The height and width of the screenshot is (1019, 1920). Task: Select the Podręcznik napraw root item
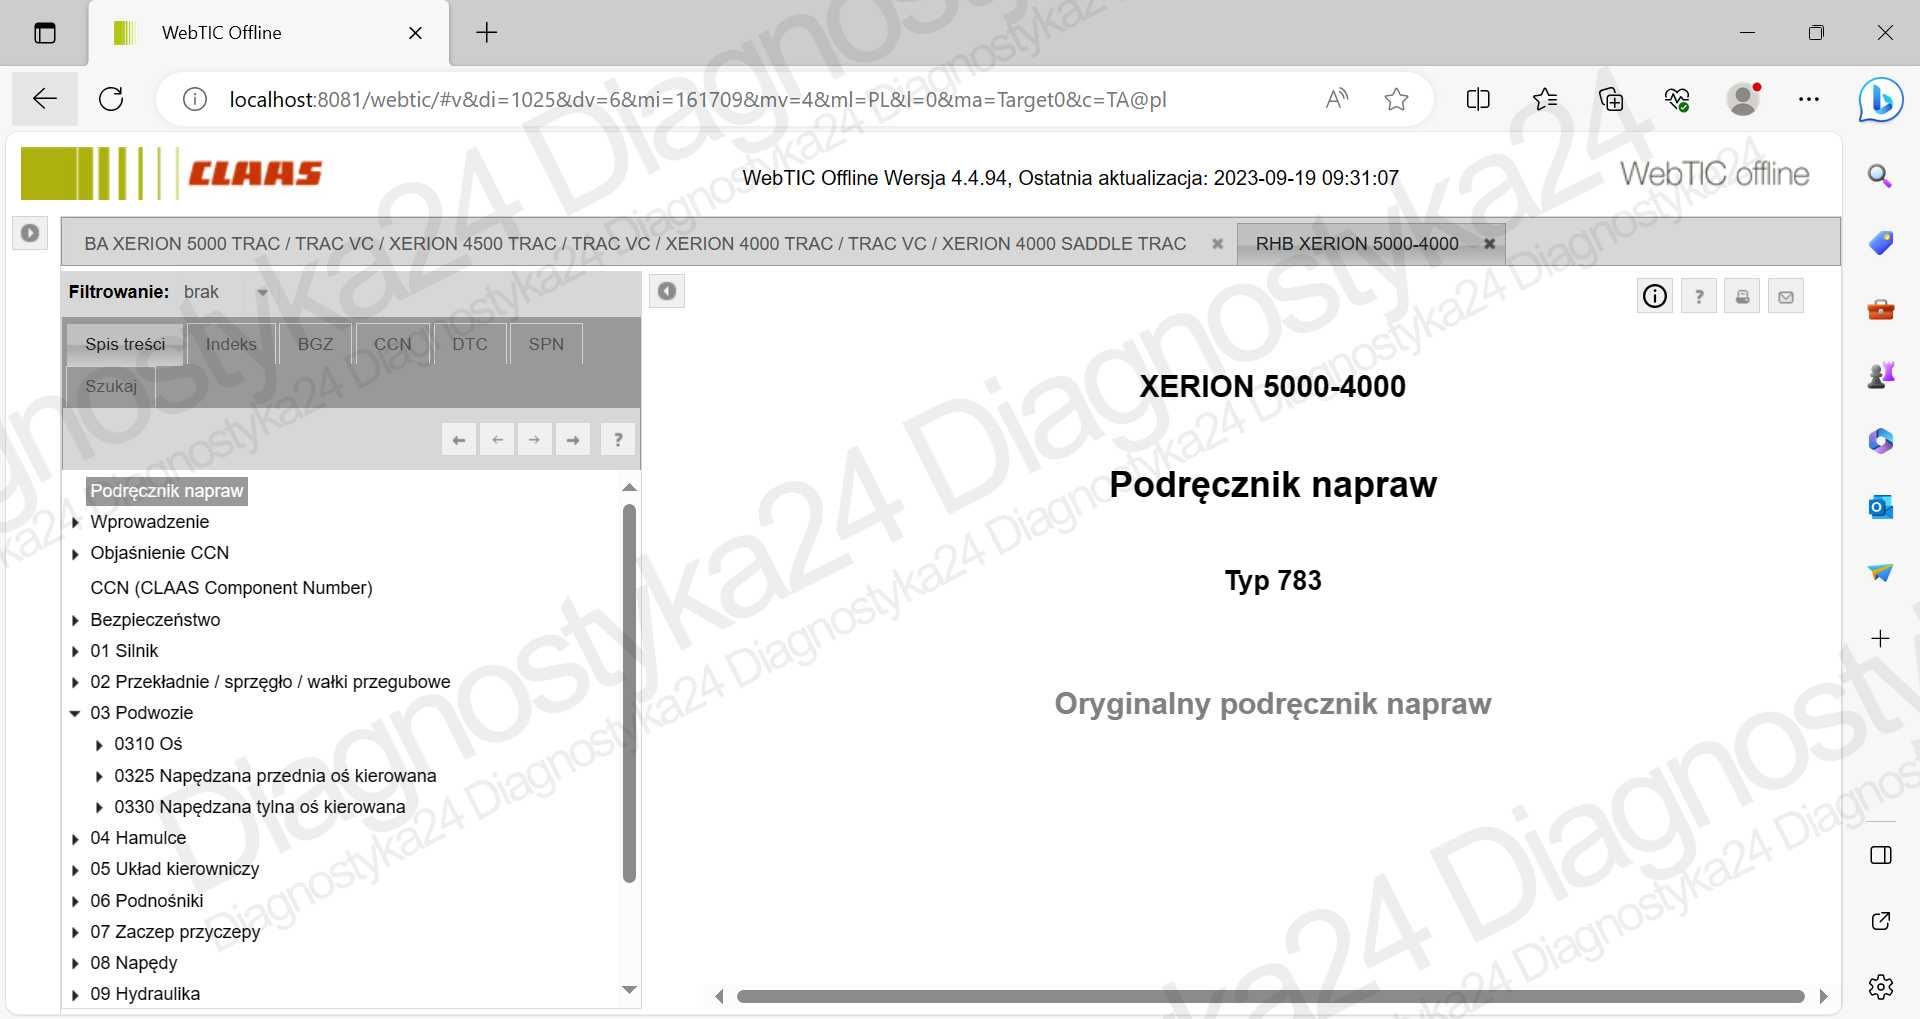pyautogui.click(x=167, y=491)
